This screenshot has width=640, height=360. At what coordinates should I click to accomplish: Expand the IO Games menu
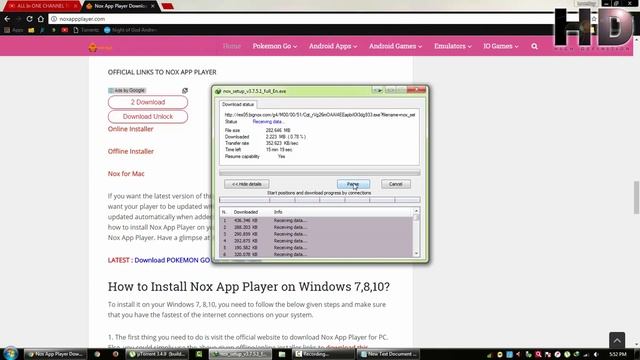501,46
